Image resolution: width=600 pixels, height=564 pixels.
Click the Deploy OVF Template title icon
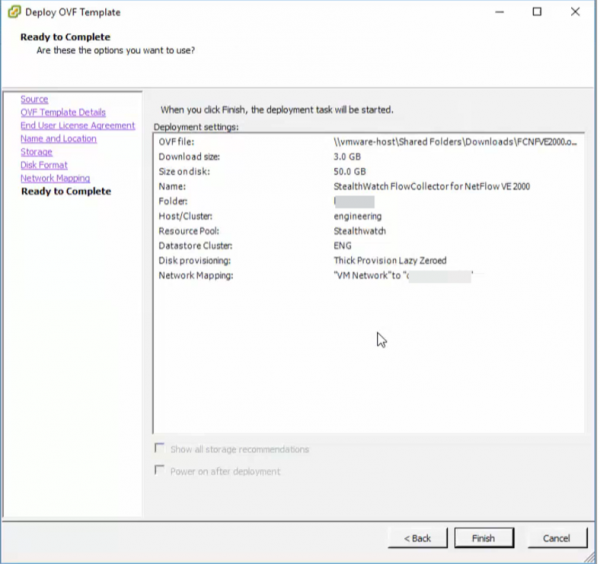(x=11, y=12)
